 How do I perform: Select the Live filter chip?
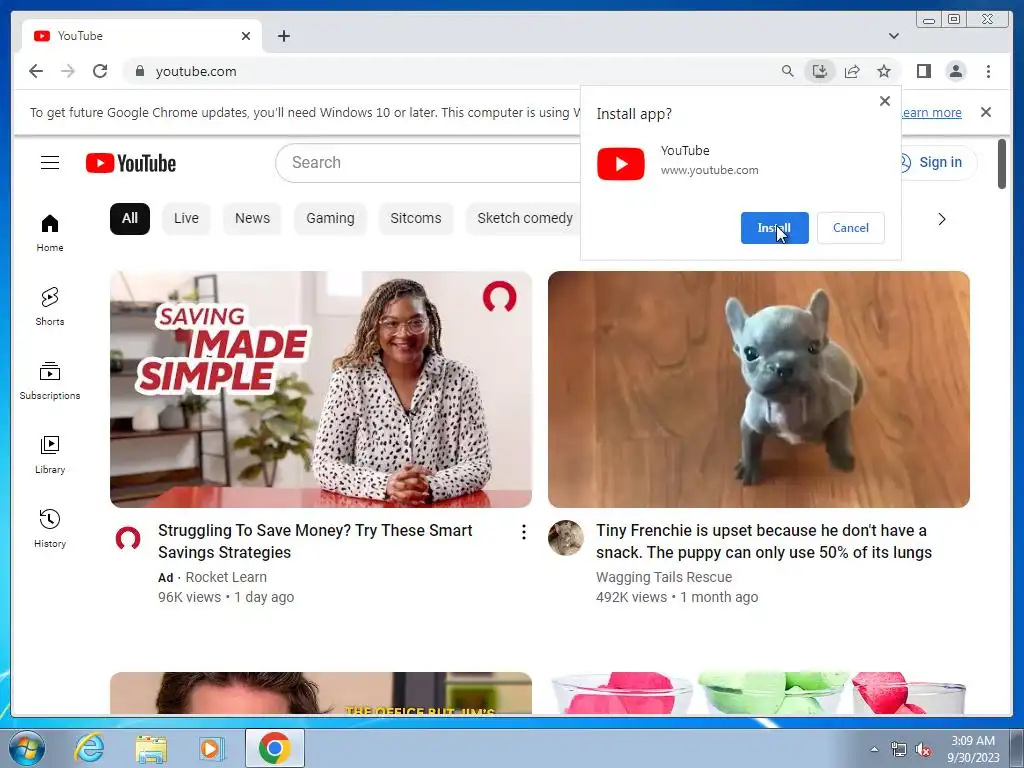click(x=186, y=218)
